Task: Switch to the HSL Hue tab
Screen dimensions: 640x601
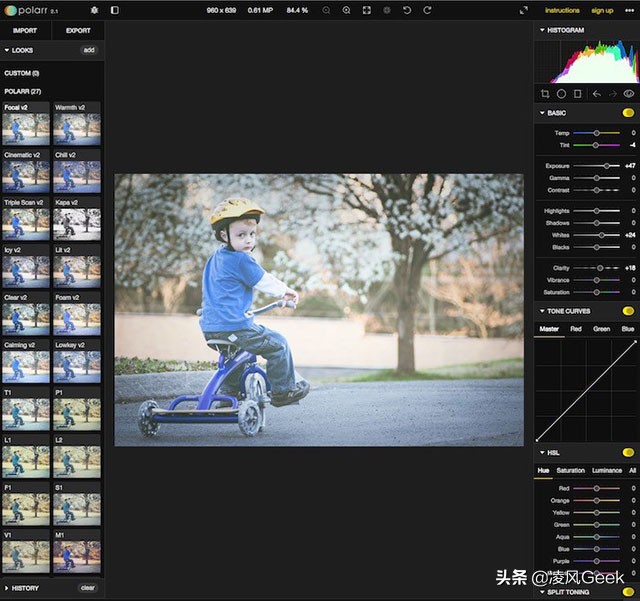Action: 543,470
